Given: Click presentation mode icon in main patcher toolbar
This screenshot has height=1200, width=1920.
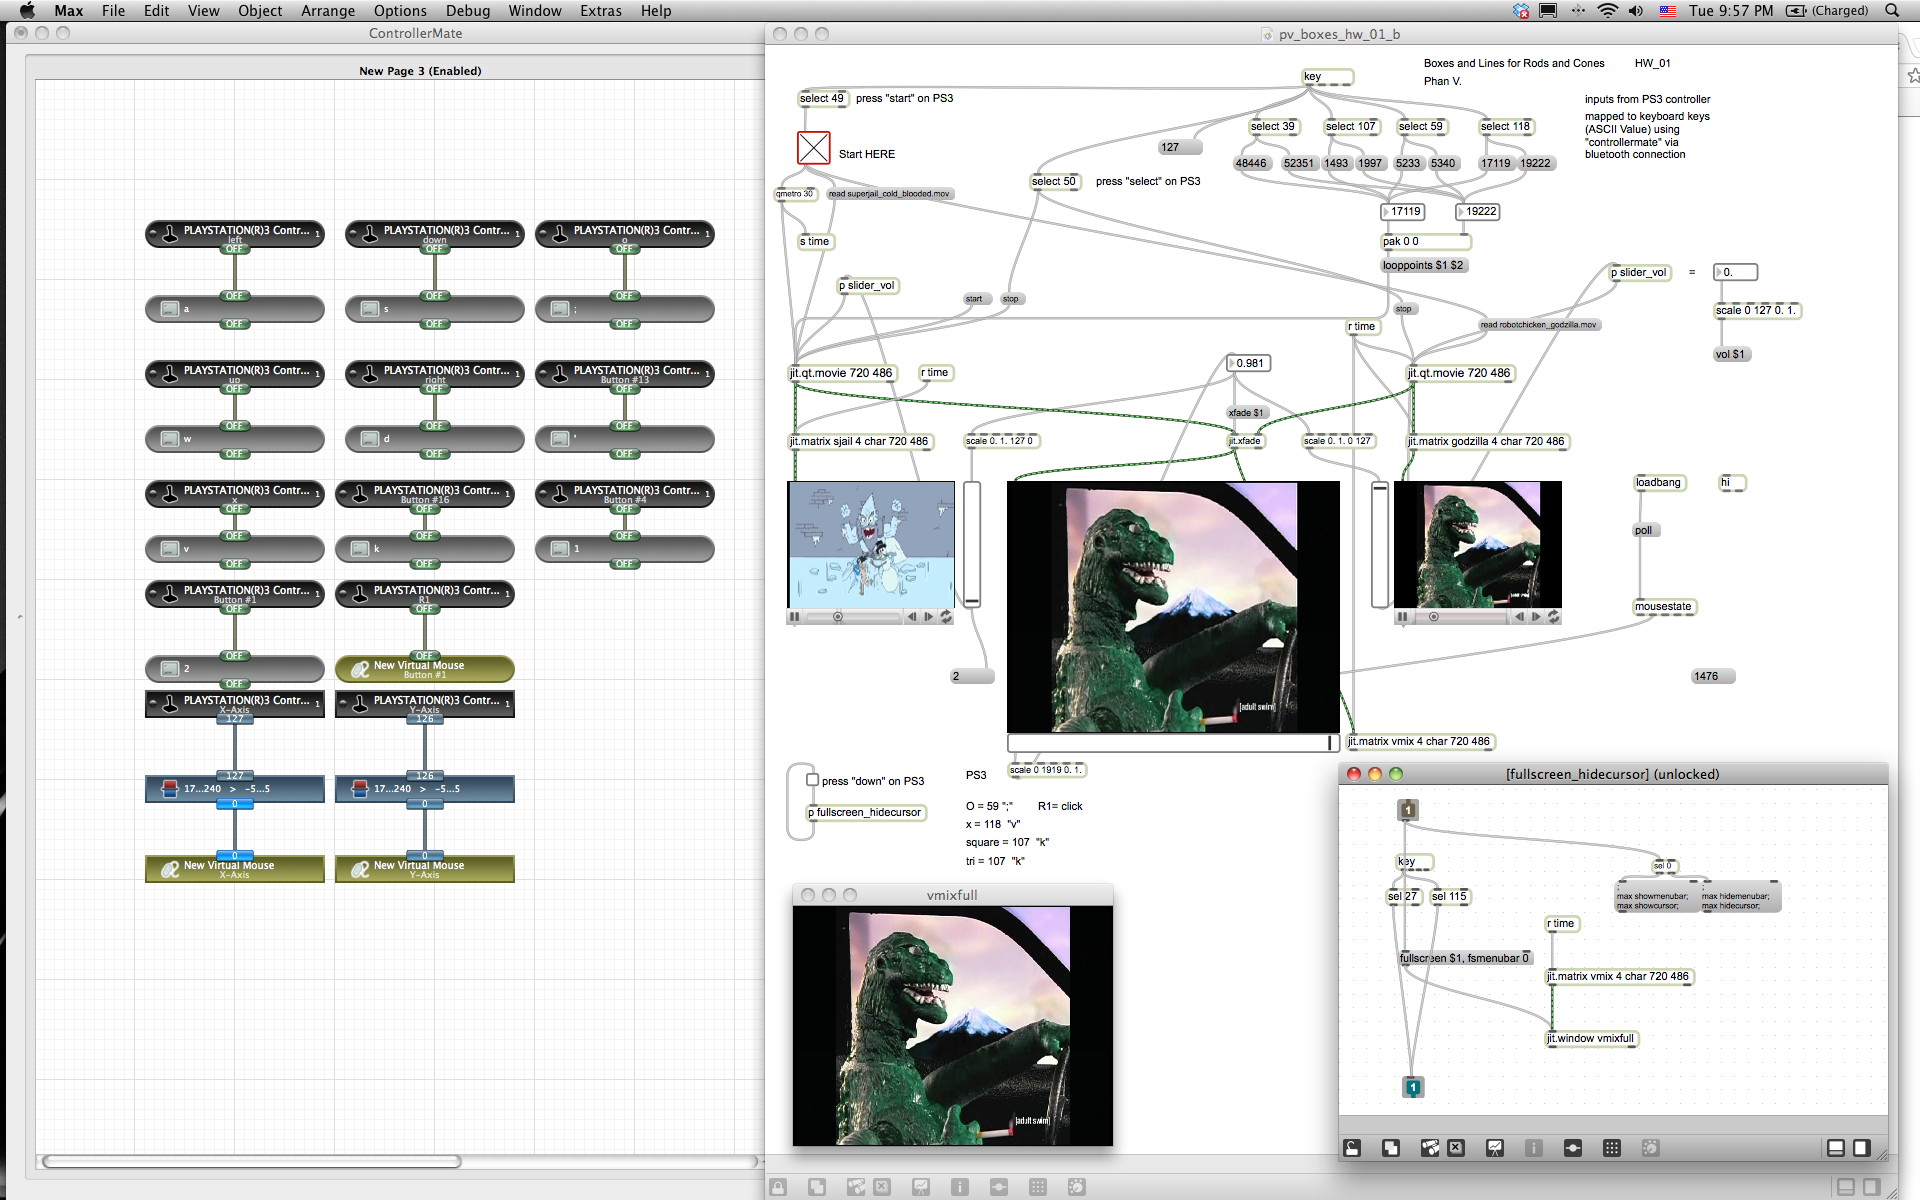Looking at the screenshot, I should (x=921, y=1187).
